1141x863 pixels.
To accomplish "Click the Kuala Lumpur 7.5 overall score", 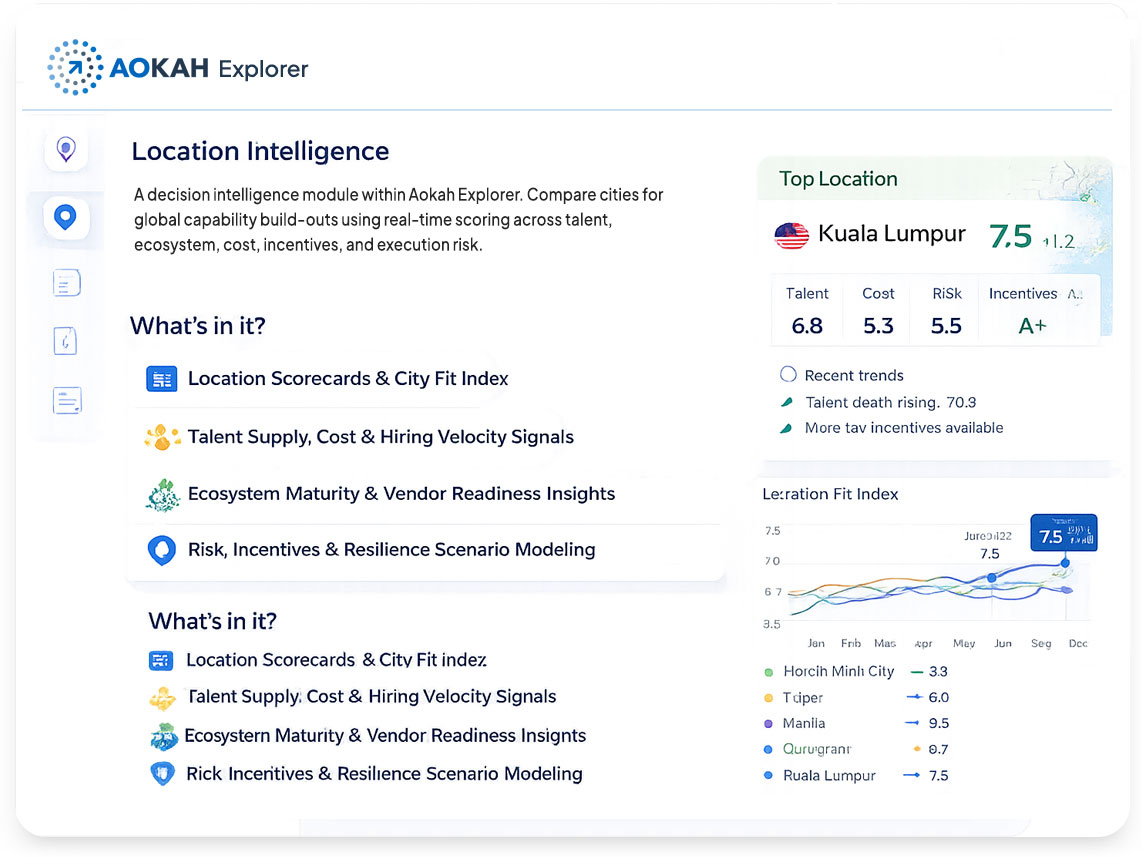I will tap(1011, 236).
